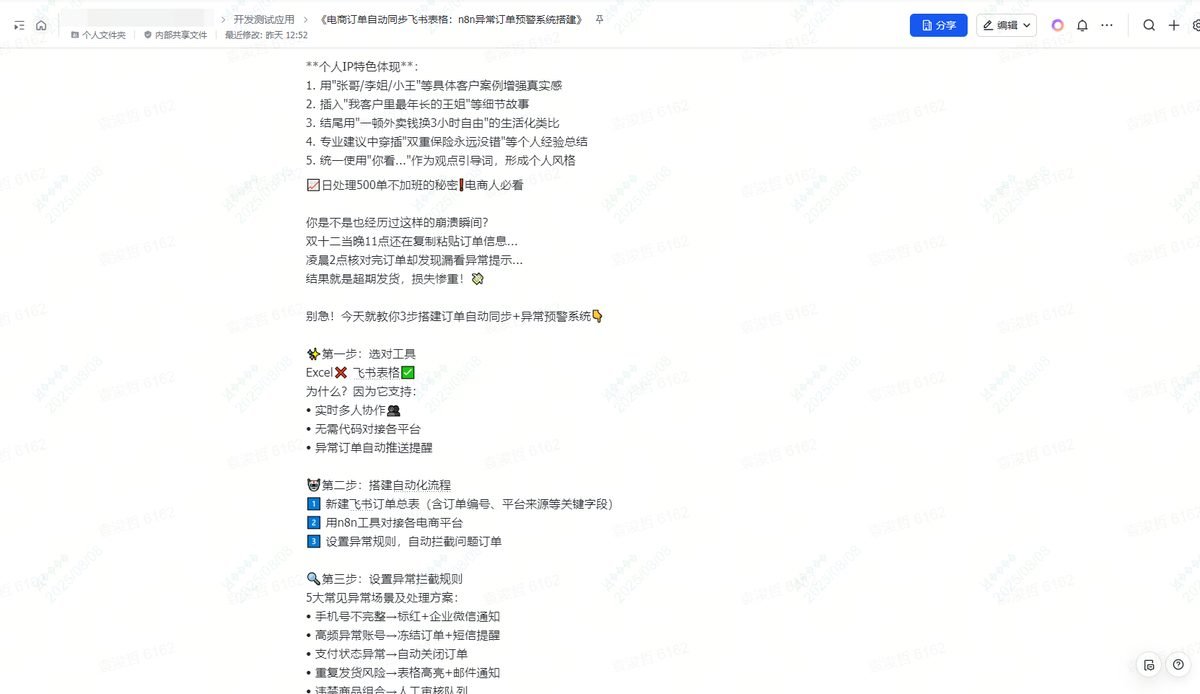Go to the home icon
This screenshot has width=1200, height=694.
(x=41, y=25)
